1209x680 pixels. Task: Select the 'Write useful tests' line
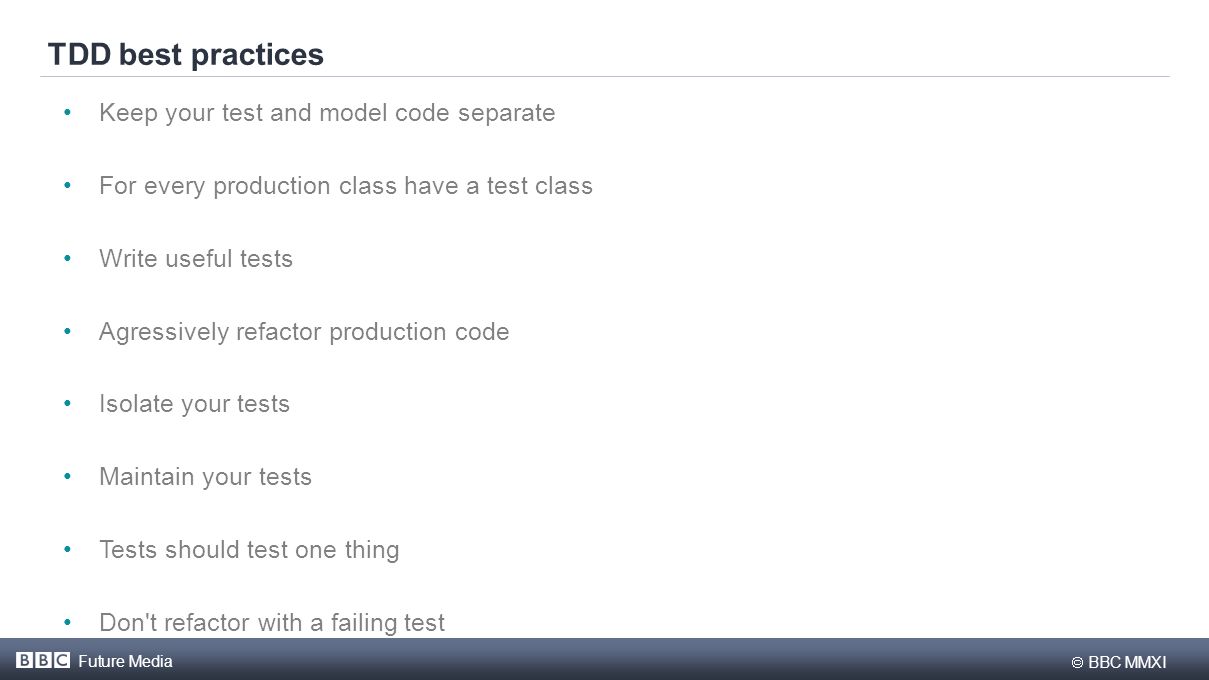[196, 259]
